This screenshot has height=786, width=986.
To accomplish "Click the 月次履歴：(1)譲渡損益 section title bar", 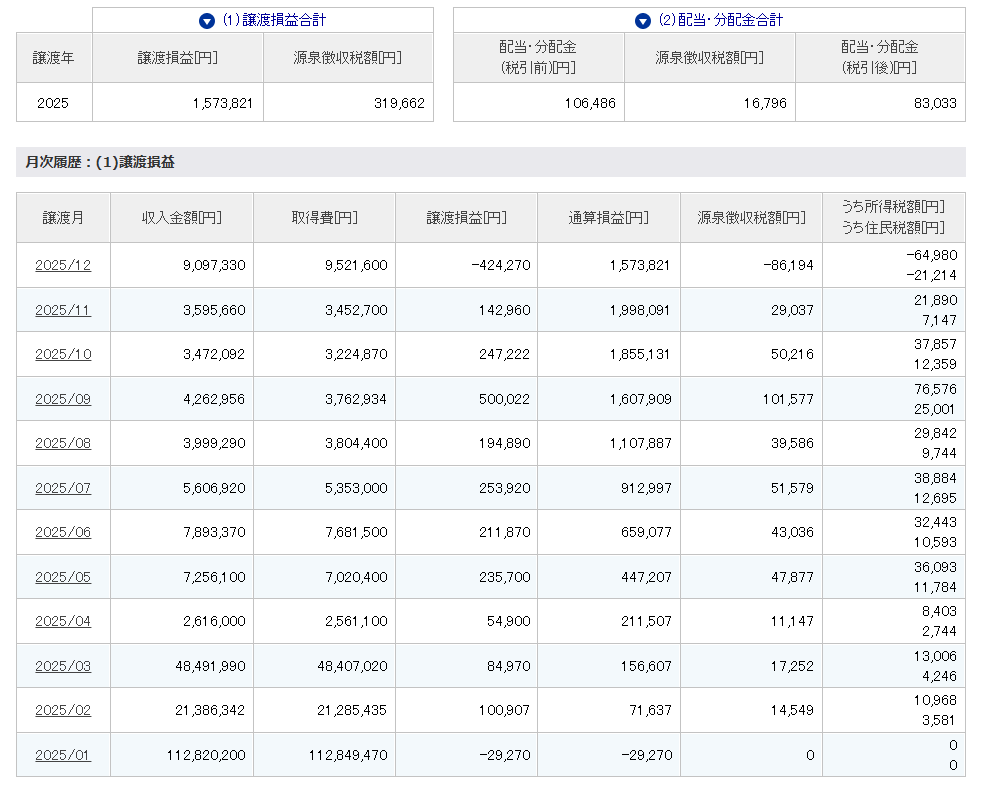I will (x=490, y=162).
